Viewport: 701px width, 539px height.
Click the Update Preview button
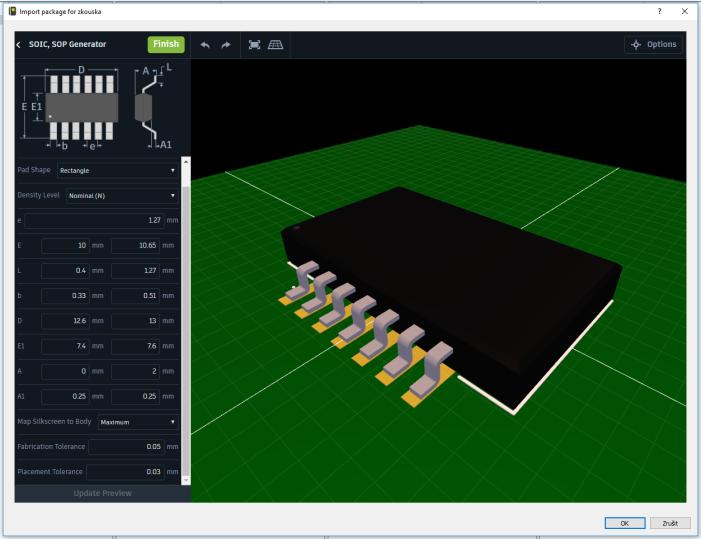(102, 493)
